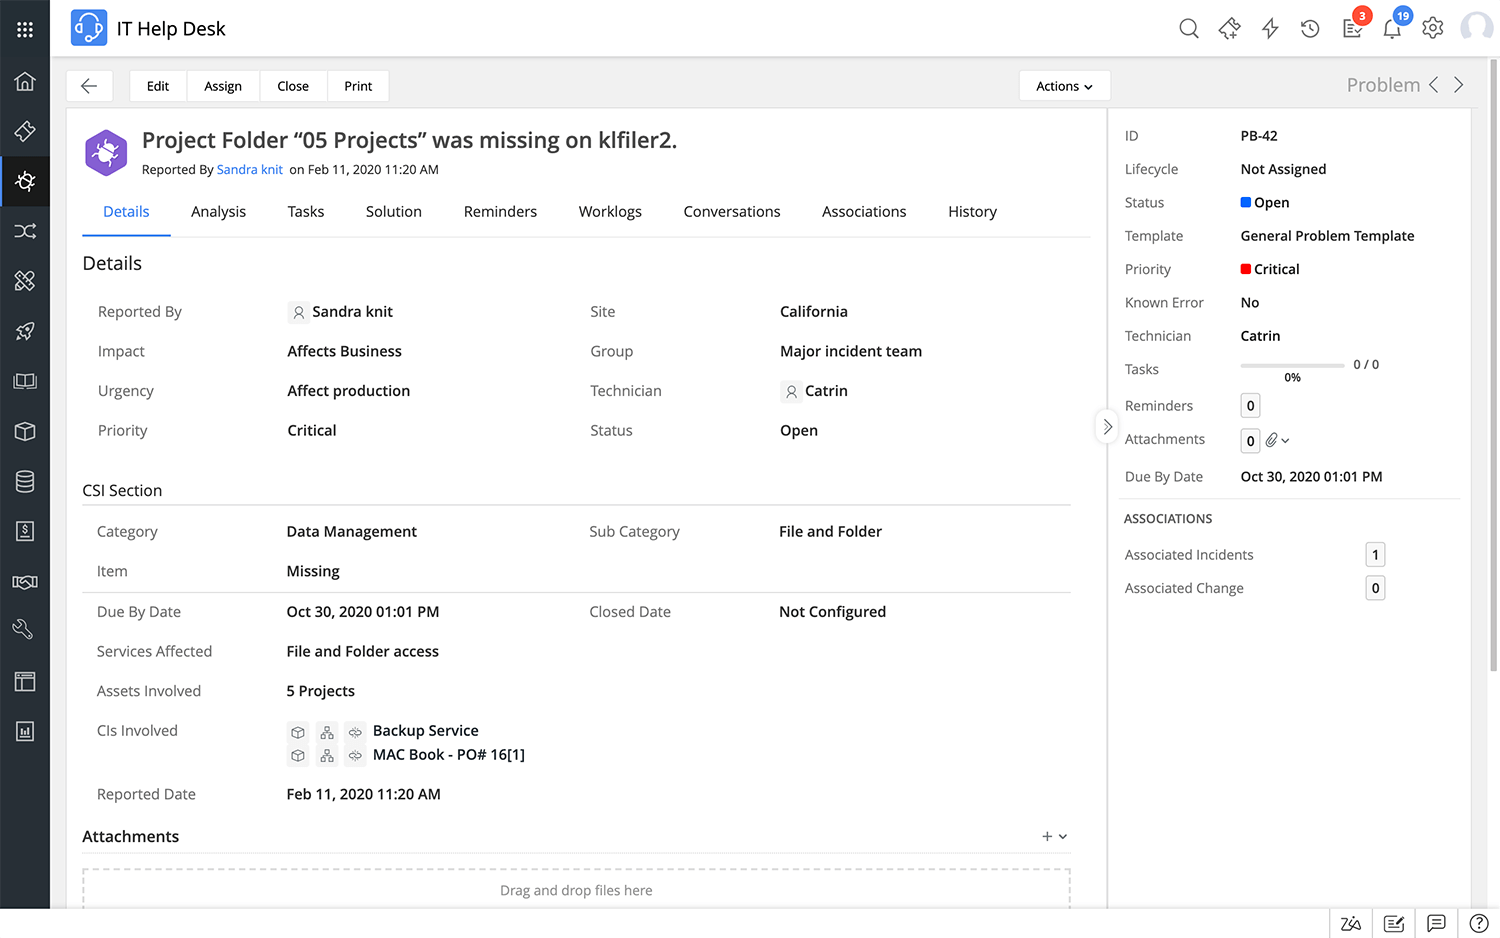Screen dimensions: 1500x938
Task: Open the Actions dropdown
Action: [1064, 86]
